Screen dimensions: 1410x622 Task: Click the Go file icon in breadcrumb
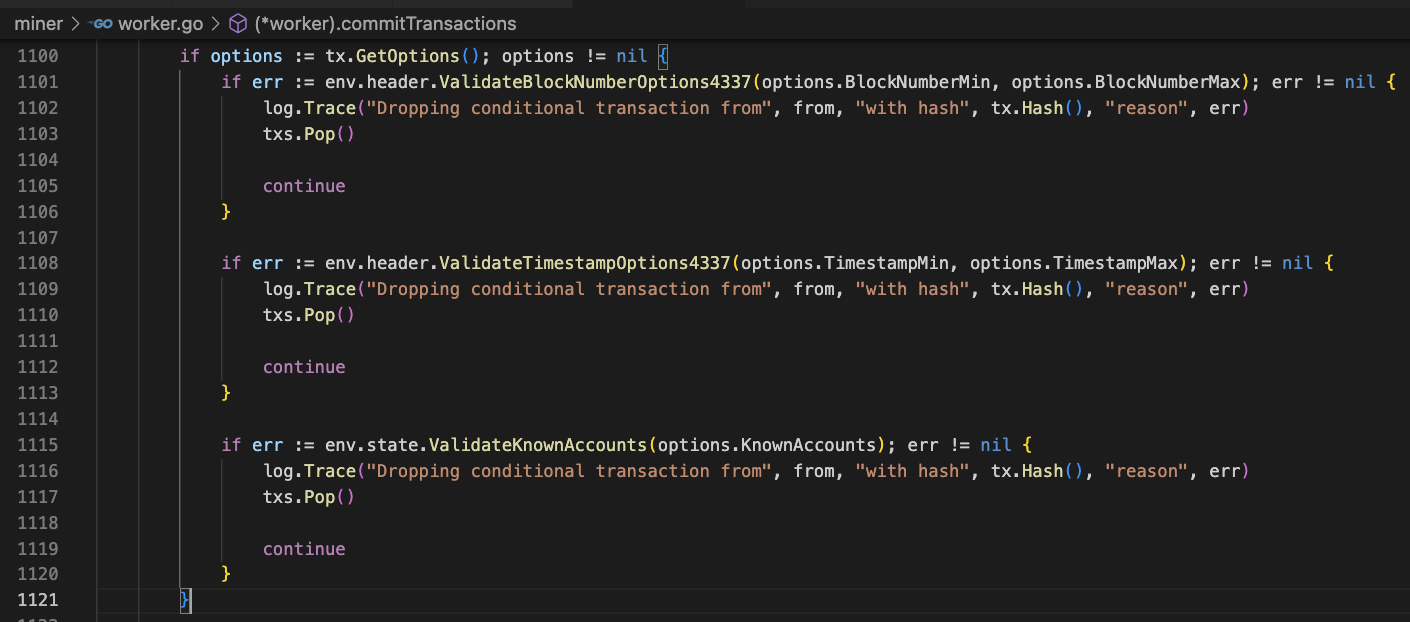pos(101,23)
